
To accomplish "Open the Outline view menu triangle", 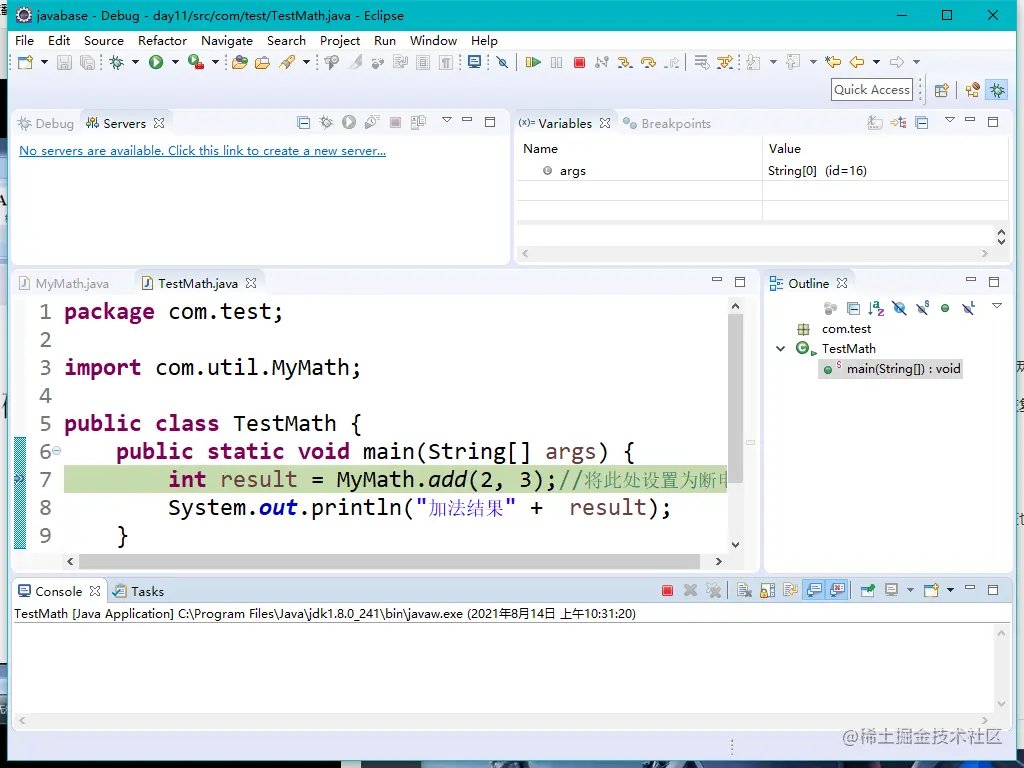I will point(997,306).
